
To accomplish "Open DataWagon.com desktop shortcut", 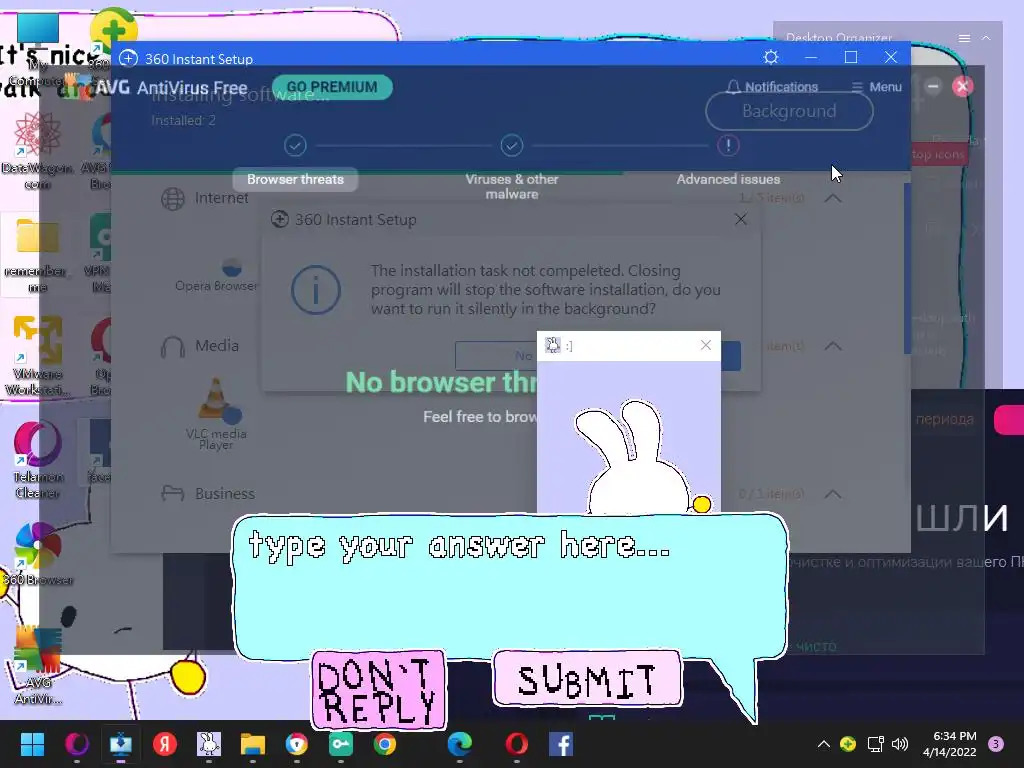I will [37, 150].
